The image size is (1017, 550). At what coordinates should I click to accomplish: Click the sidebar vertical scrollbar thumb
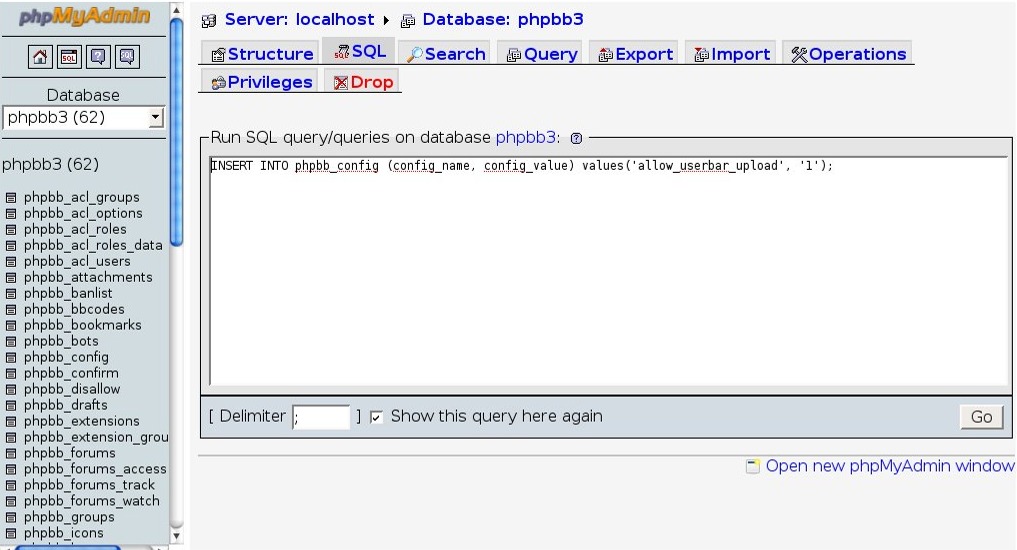coord(176,132)
